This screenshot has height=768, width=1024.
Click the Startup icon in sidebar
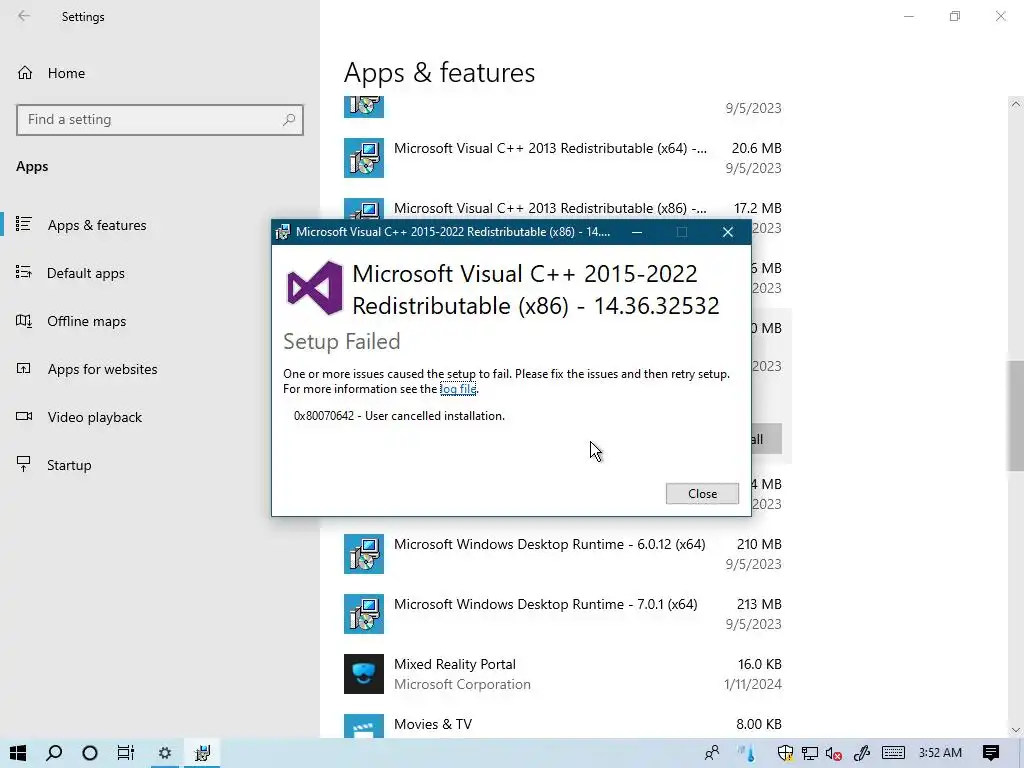coord(24,464)
